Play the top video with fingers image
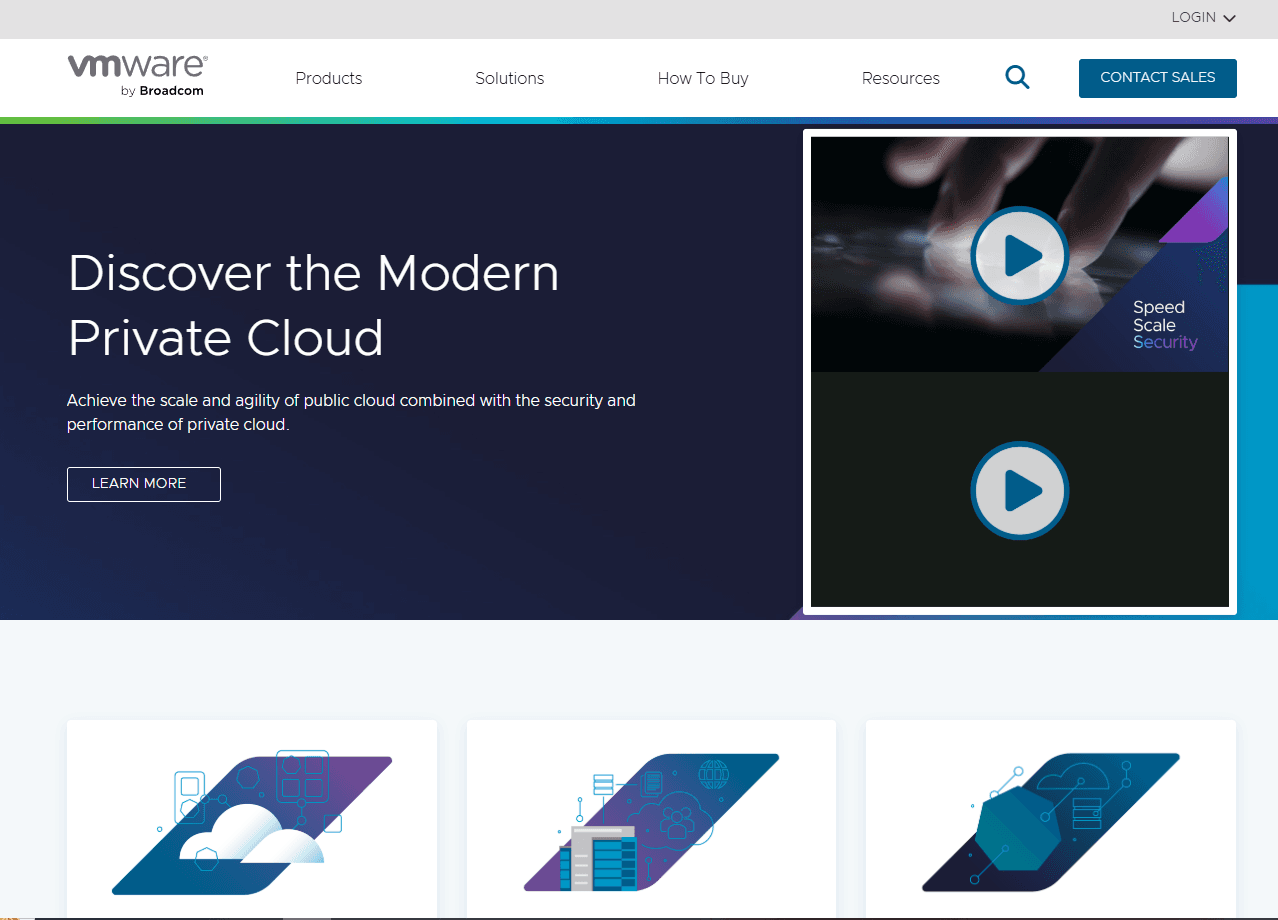Viewport: 1278px width, 920px height. (1019, 256)
